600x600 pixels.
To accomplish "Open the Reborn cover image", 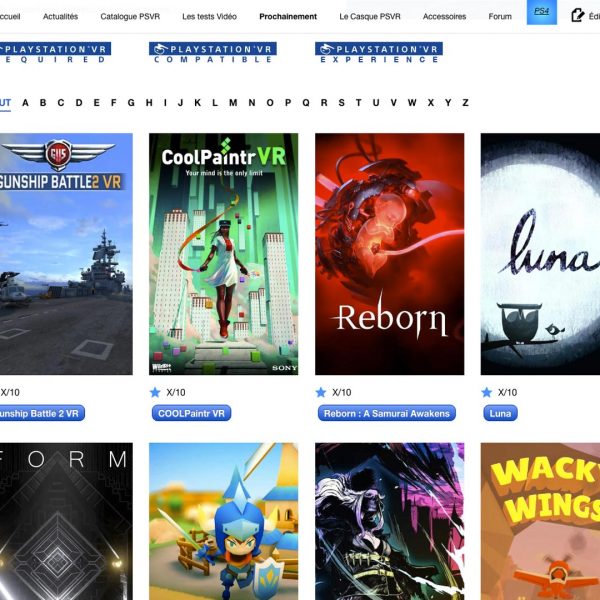I will 390,254.
